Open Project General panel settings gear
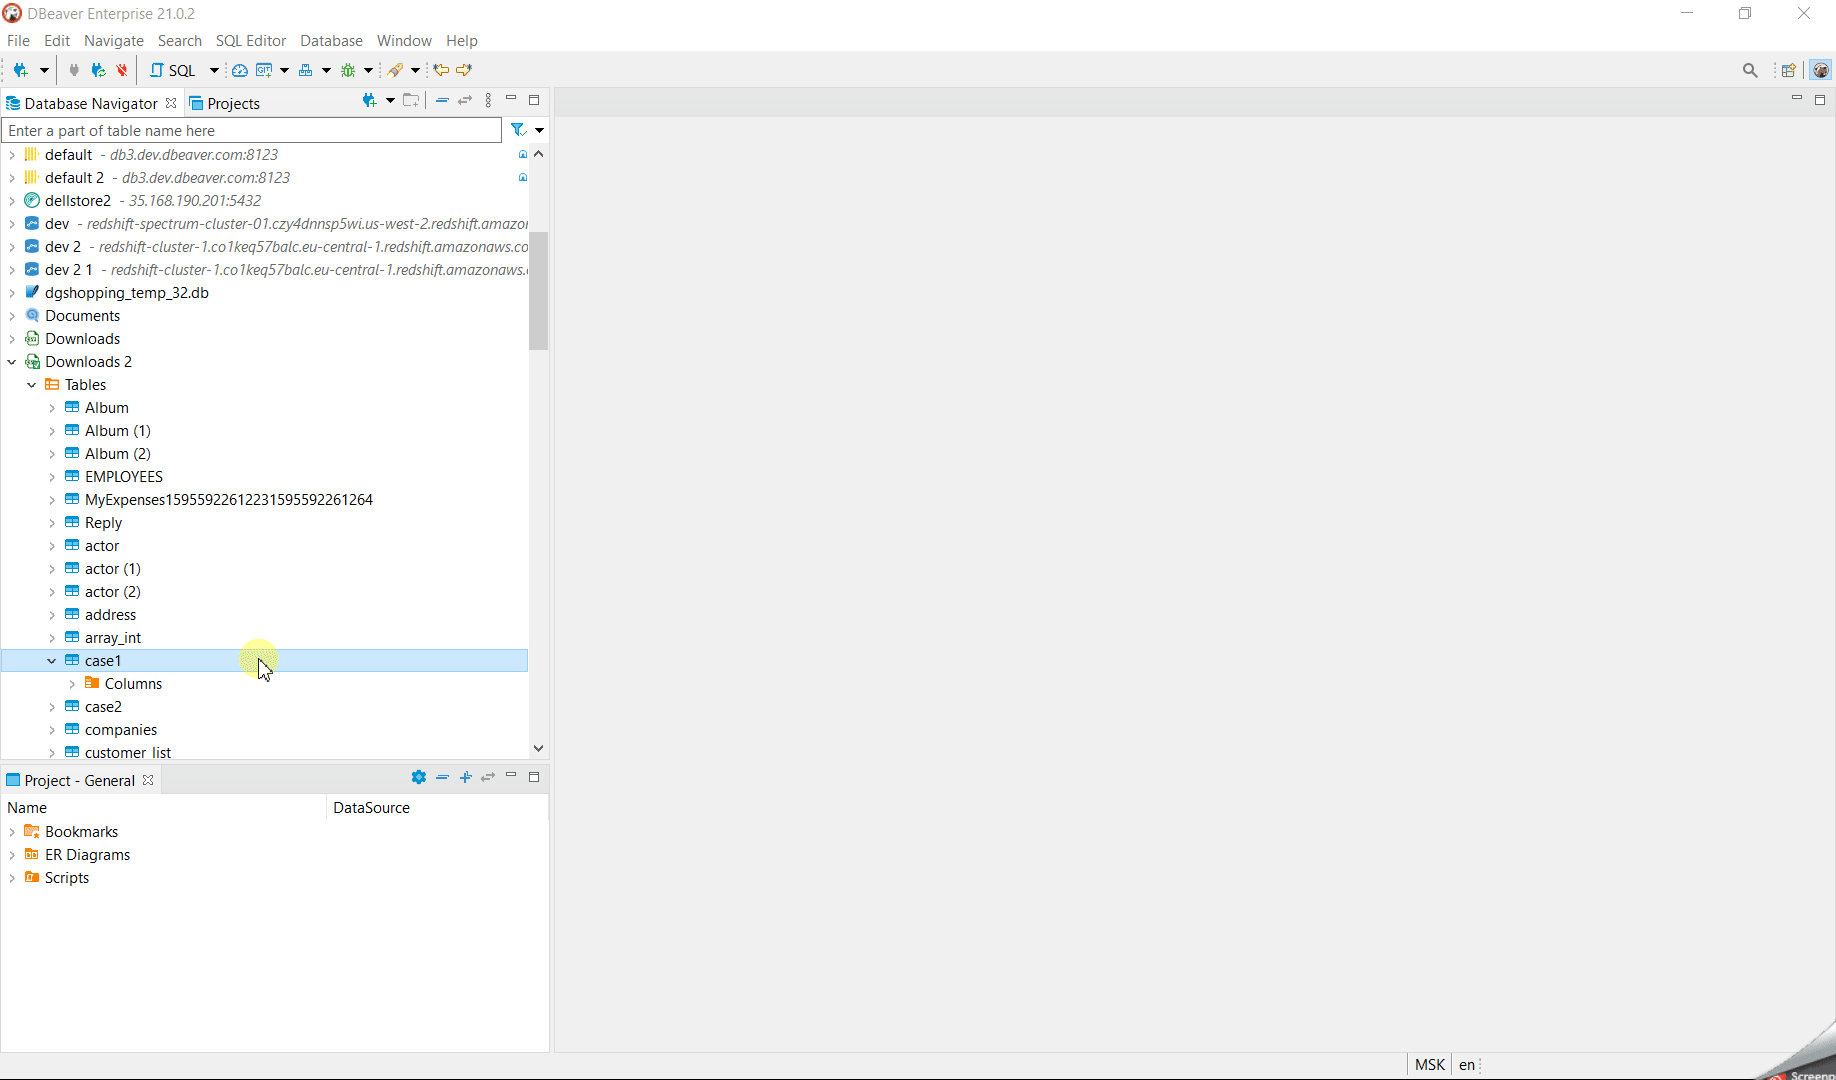Image resolution: width=1836 pixels, height=1080 pixels. tap(419, 778)
